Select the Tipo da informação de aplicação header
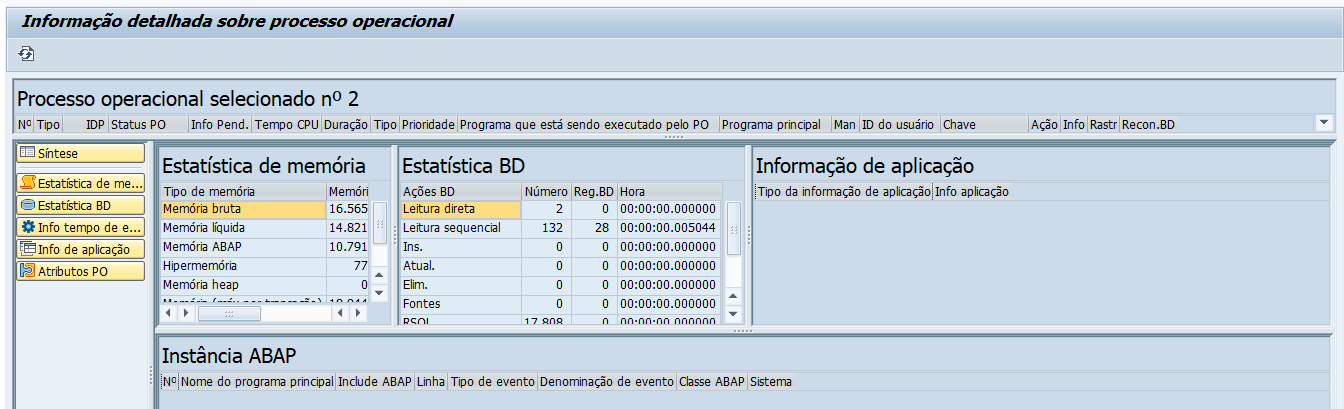 click(844, 191)
